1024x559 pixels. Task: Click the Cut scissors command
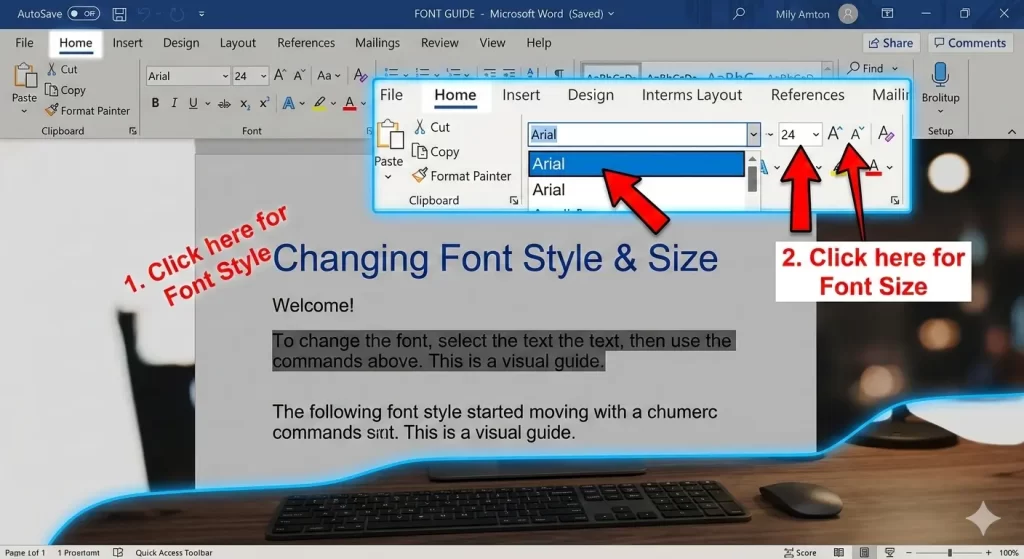tap(62, 69)
